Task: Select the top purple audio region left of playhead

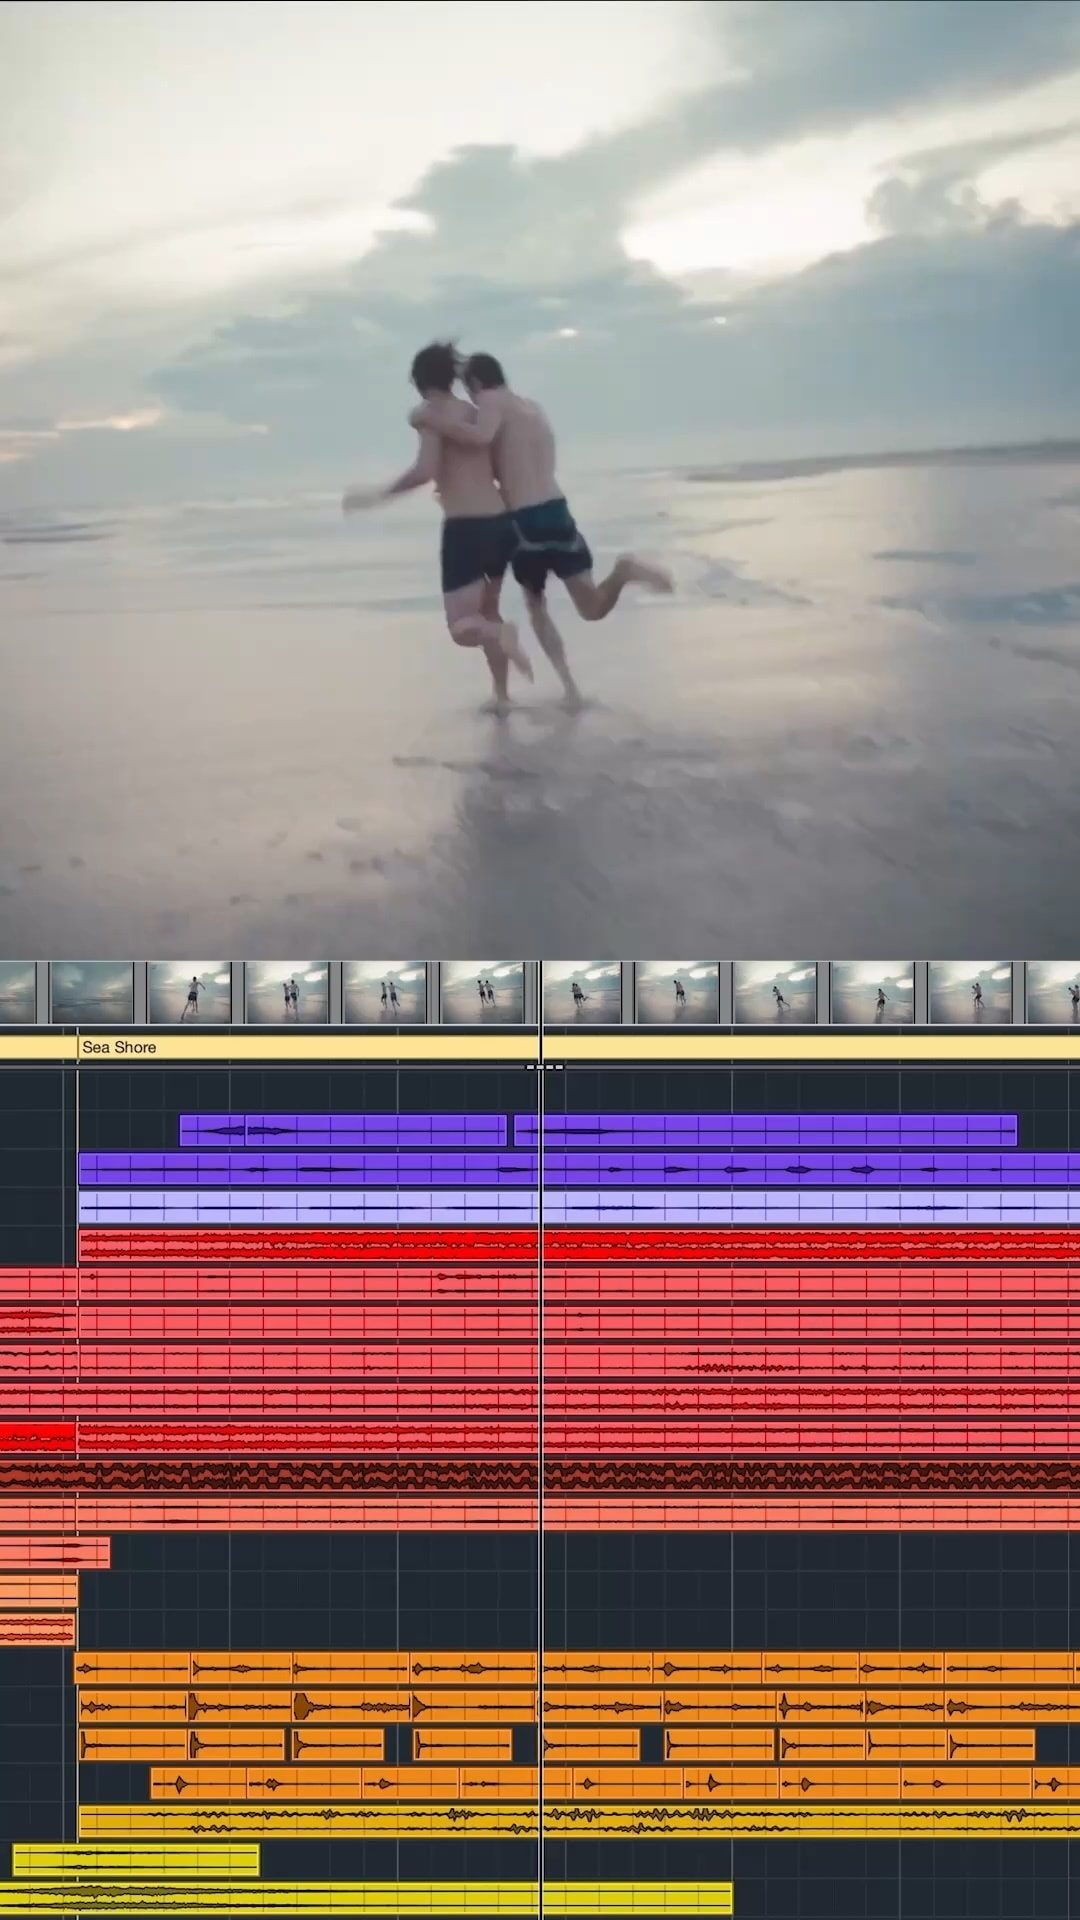Action: point(343,1131)
